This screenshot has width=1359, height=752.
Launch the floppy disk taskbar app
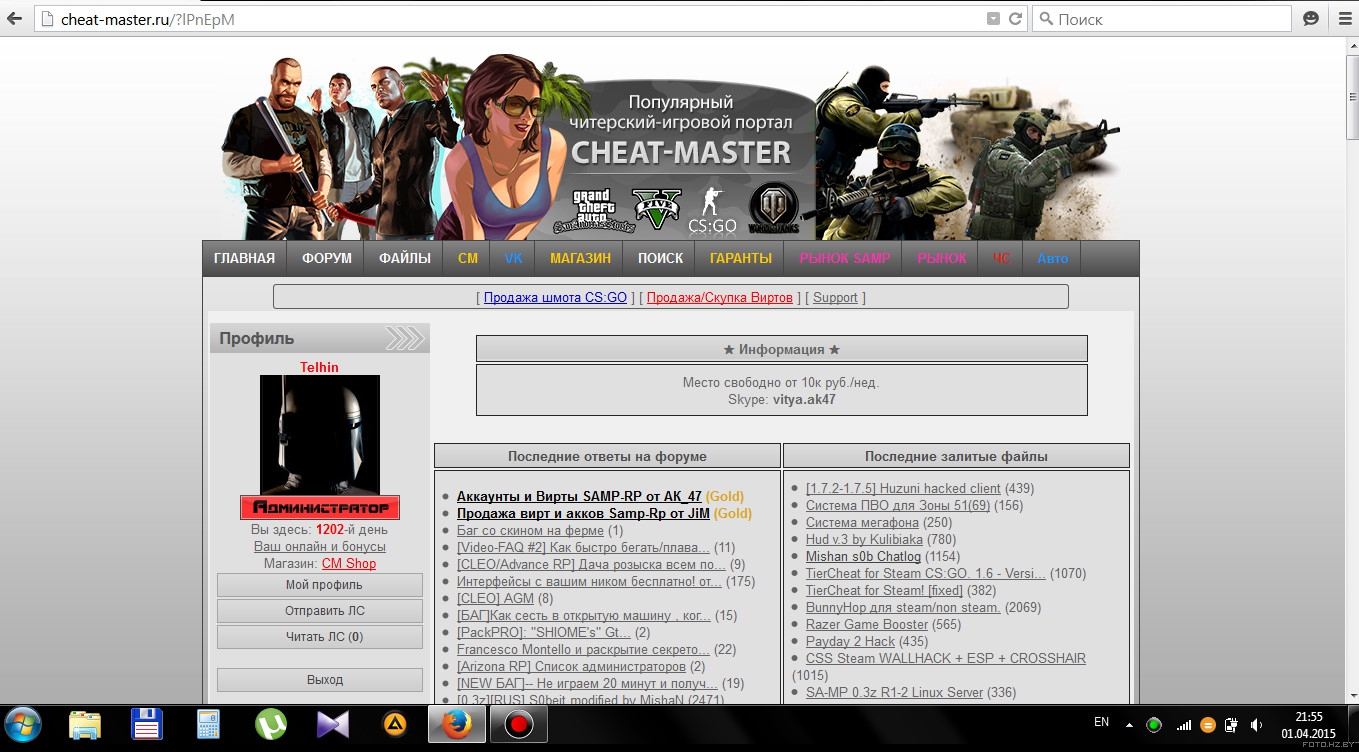(147, 724)
